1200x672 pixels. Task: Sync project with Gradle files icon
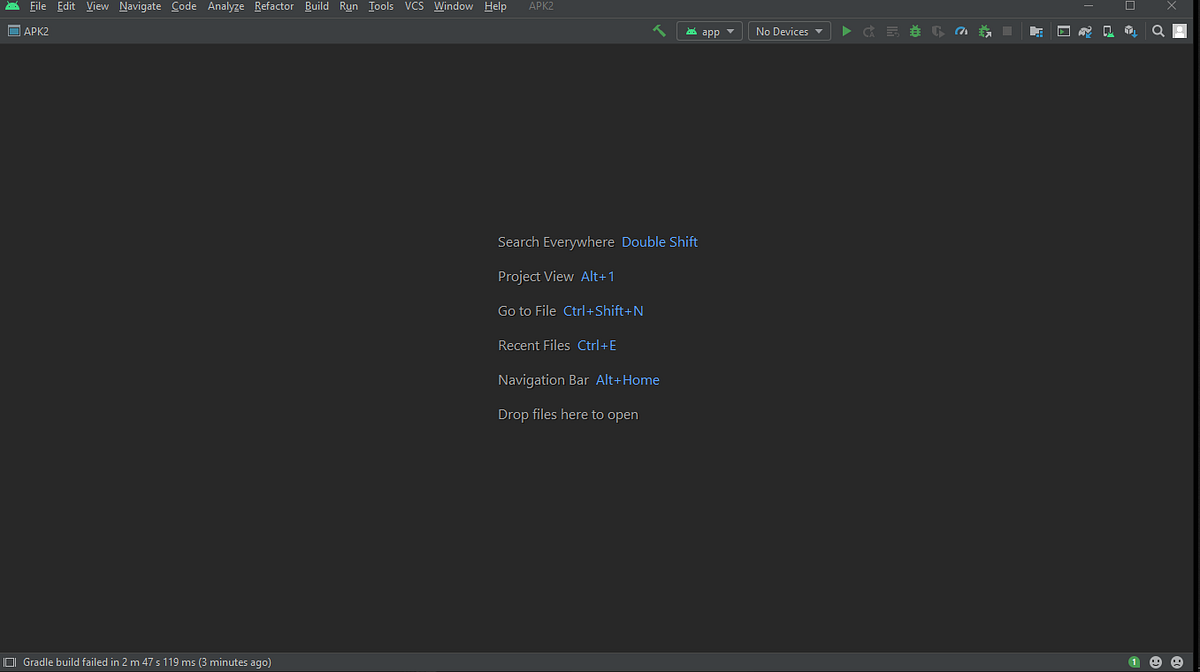(1084, 31)
